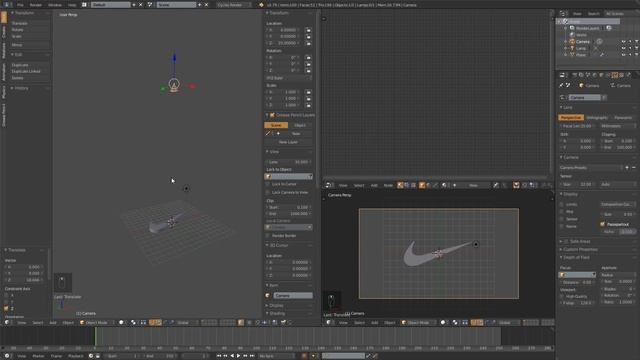Toggle auto-keying record button in the timeline
The width and height of the screenshot is (640, 360).
(304, 356)
